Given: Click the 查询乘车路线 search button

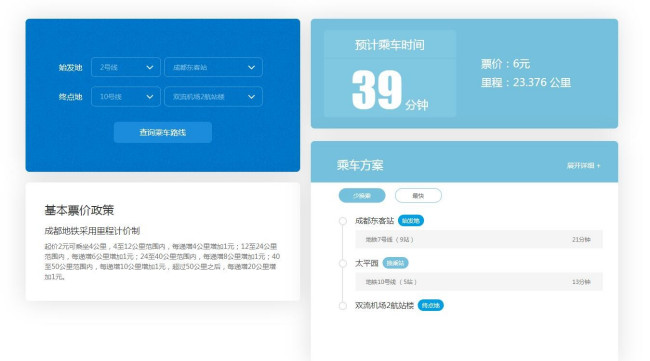Looking at the screenshot, I should [x=162, y=132].
